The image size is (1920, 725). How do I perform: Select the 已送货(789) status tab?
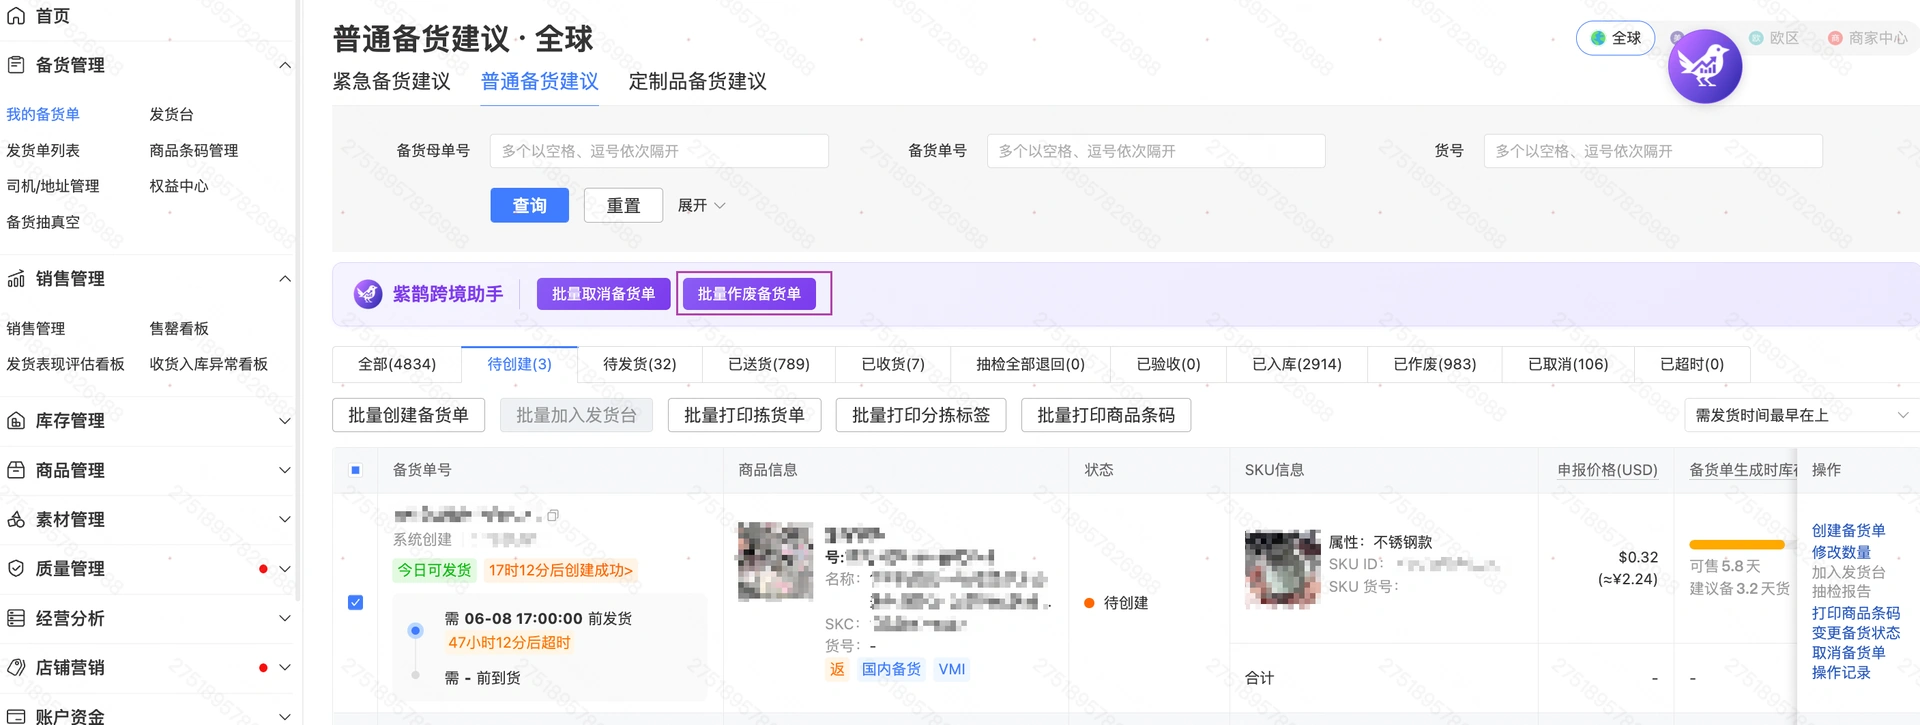769,364
